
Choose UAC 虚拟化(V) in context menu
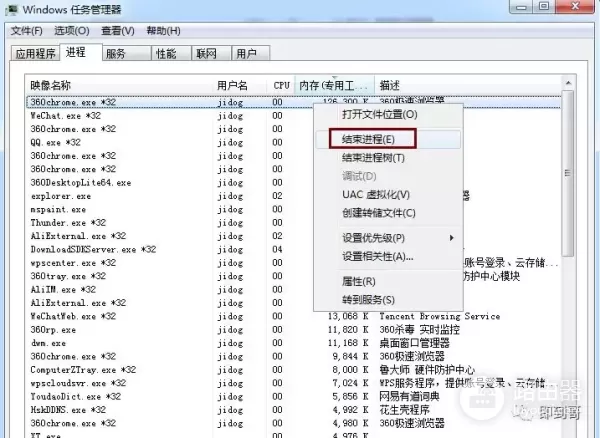point(388,194)
